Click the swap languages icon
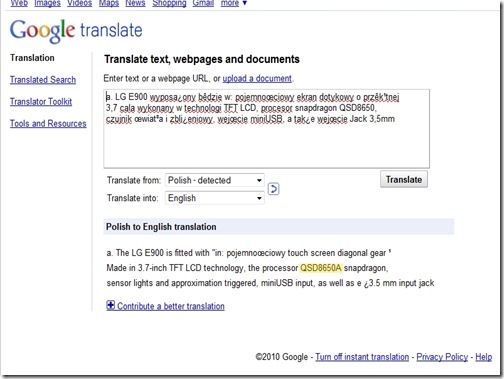Image resolution: width=504 pixels, height=379 pixels. 273,189
